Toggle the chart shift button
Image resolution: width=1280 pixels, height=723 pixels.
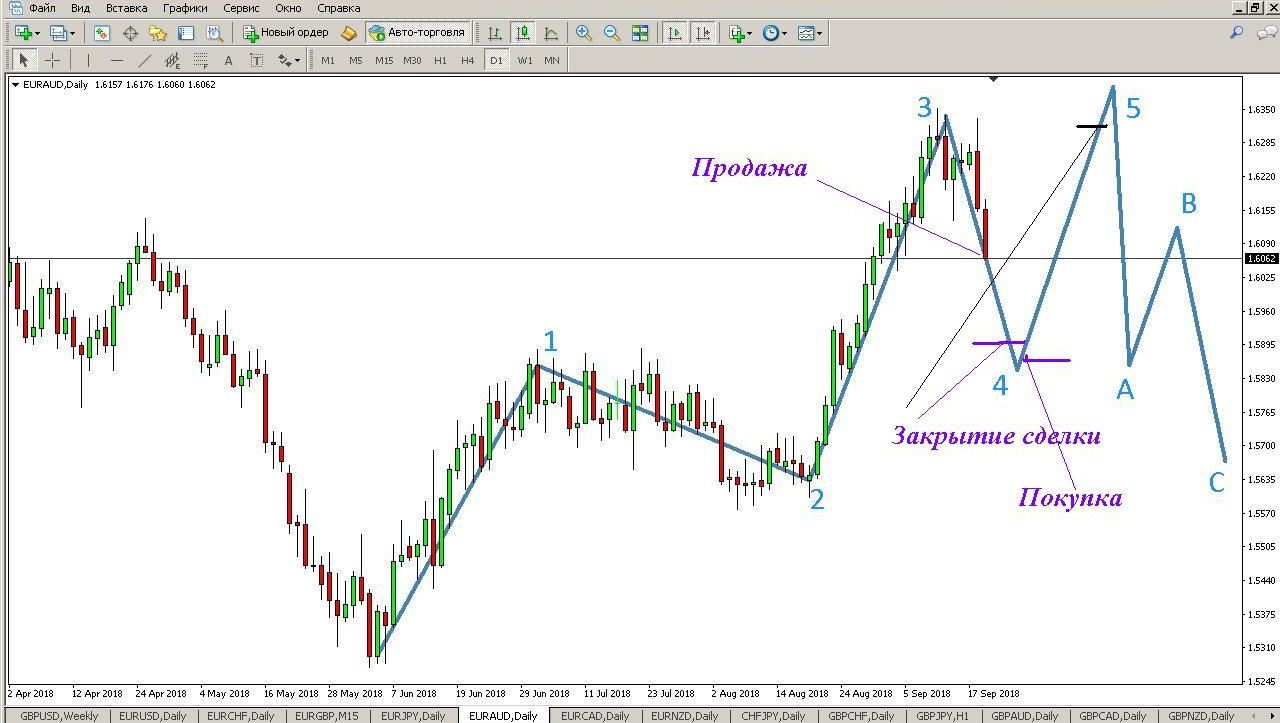[x=703, y=33]
